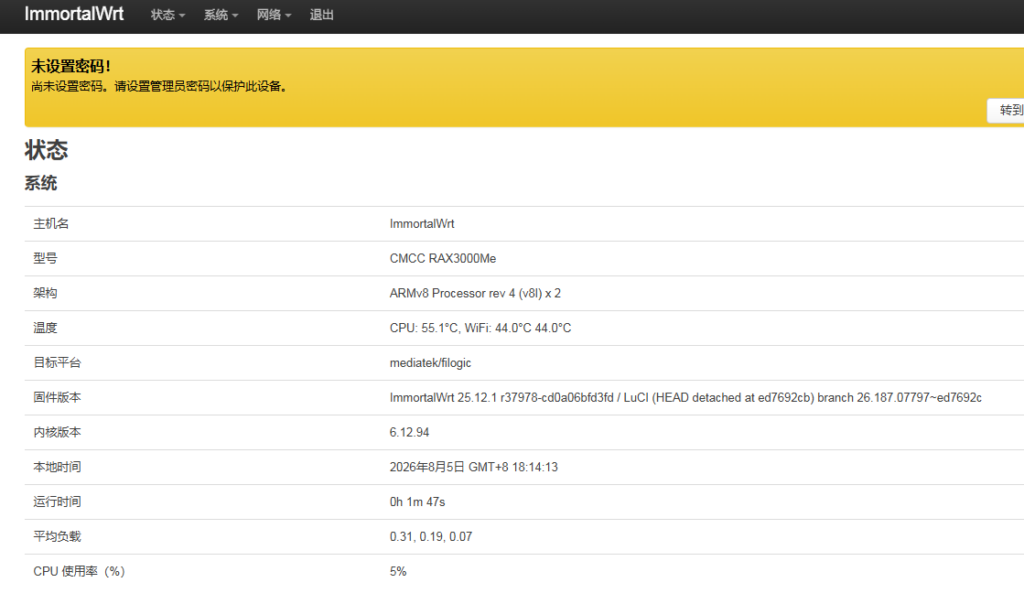Select the 未设置密码! warning heading
Image resolution: width=1024 pixels, height=604 pixels.
(71, 66)
